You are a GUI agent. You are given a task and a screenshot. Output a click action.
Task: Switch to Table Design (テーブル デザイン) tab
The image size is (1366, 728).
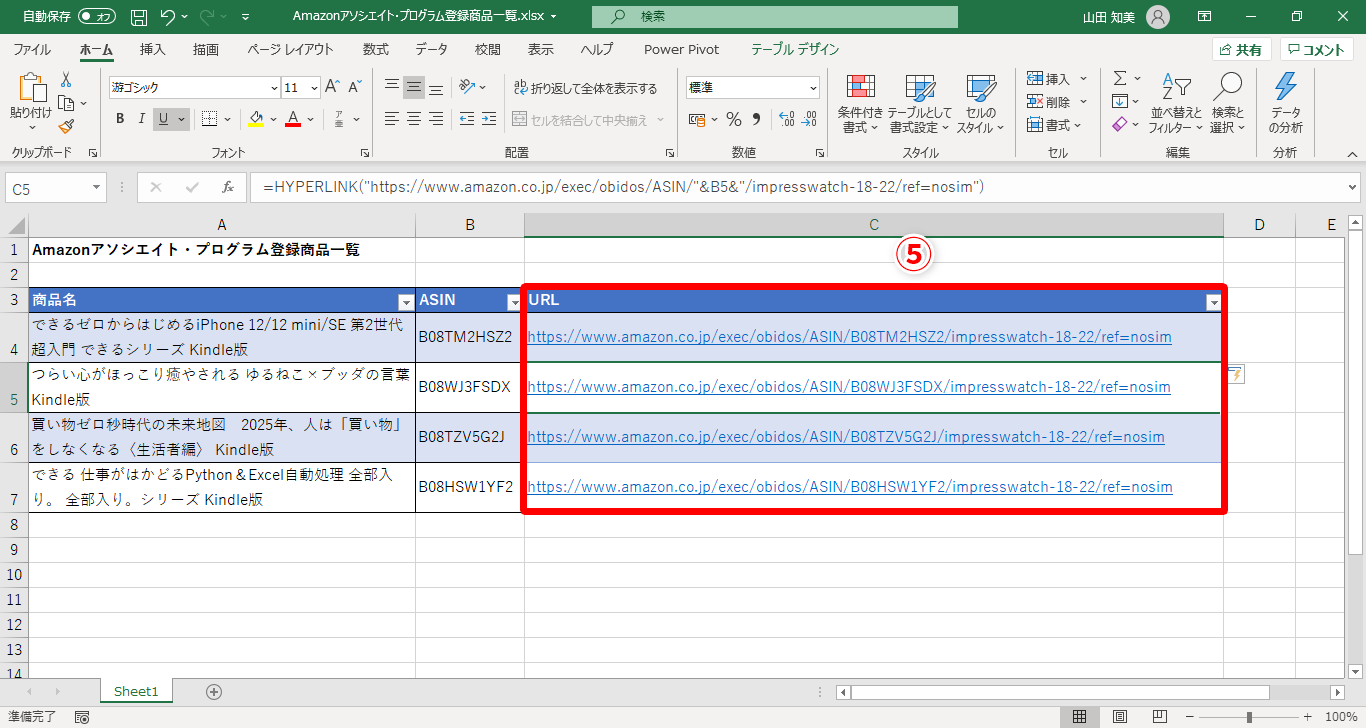pos(795,49)
